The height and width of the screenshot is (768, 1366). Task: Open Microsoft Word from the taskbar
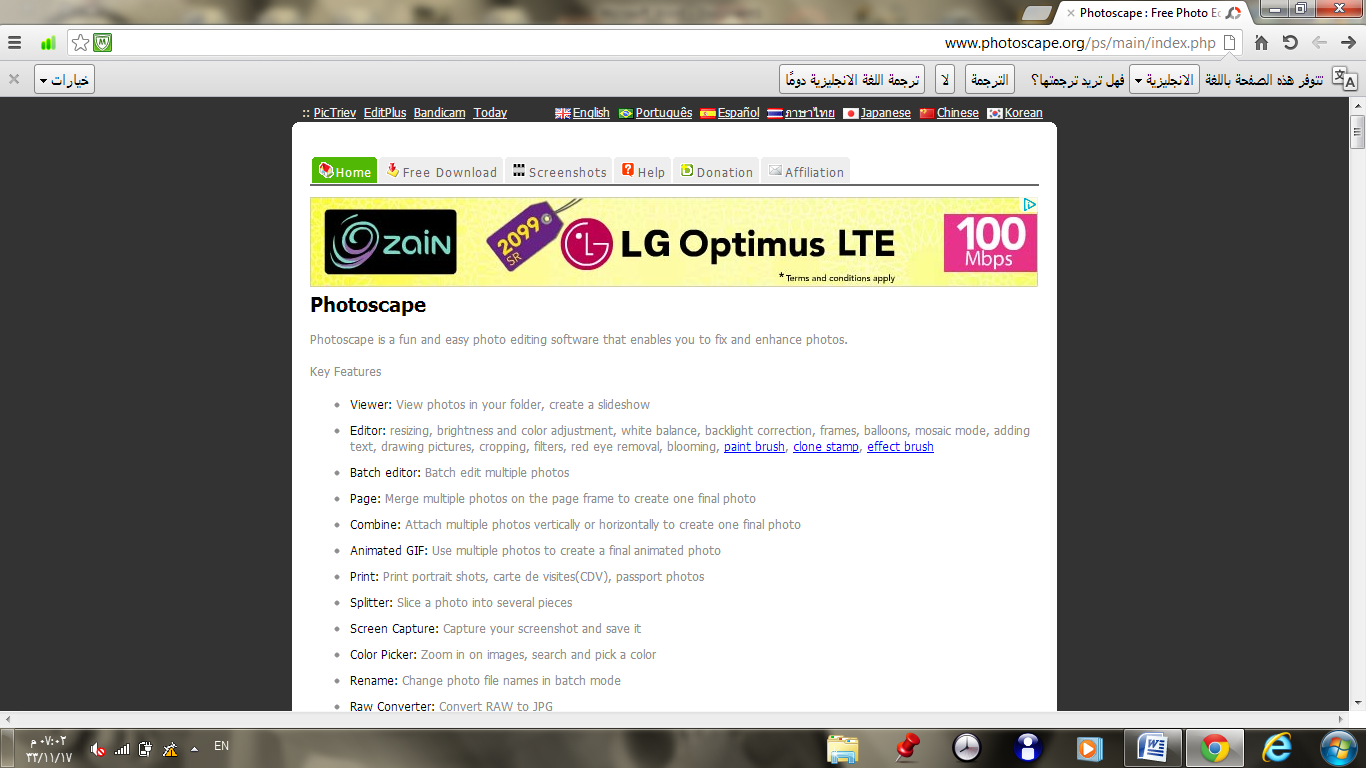pos(1153,748)
